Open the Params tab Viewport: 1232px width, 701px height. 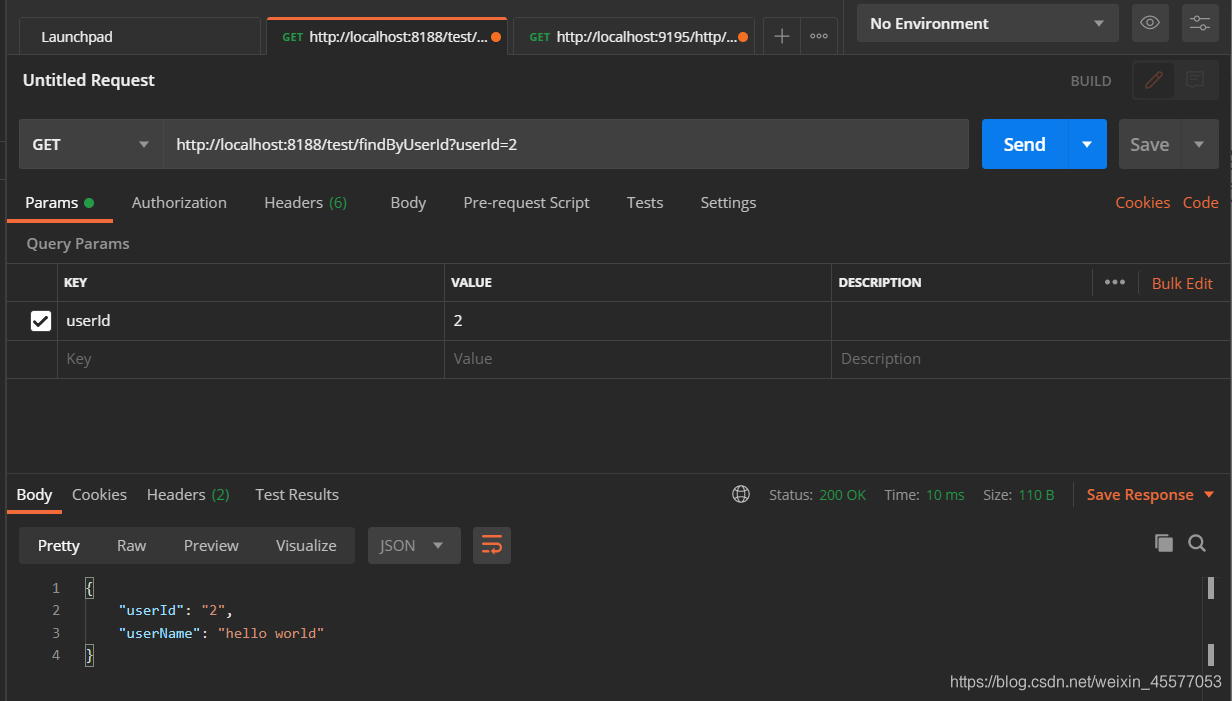[59, 203]
